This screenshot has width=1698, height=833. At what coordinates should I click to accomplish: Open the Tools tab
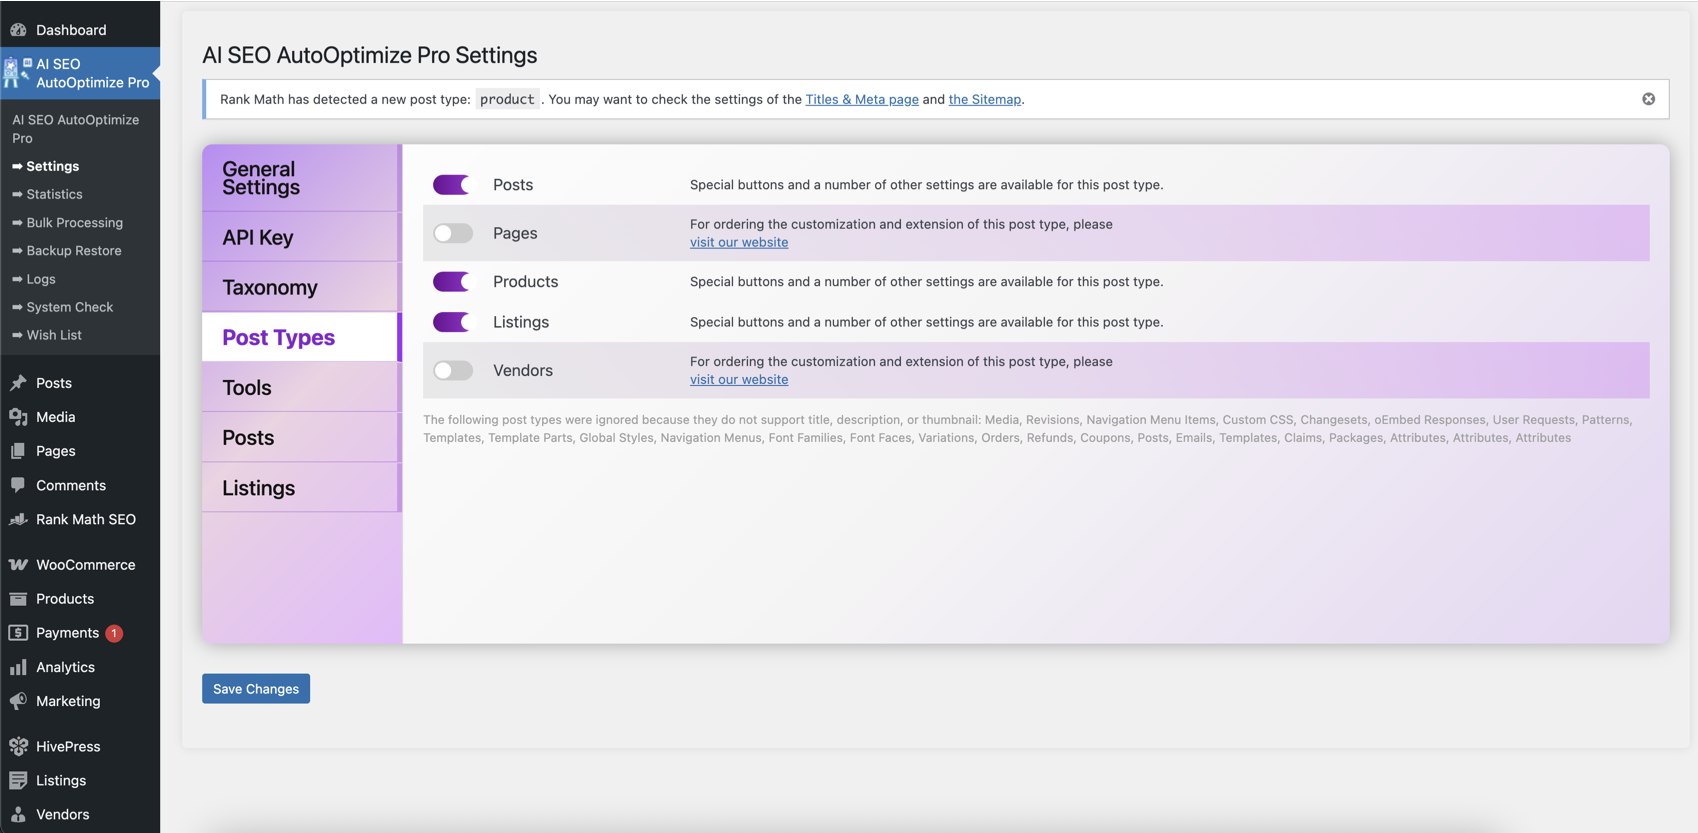(301, 387)
